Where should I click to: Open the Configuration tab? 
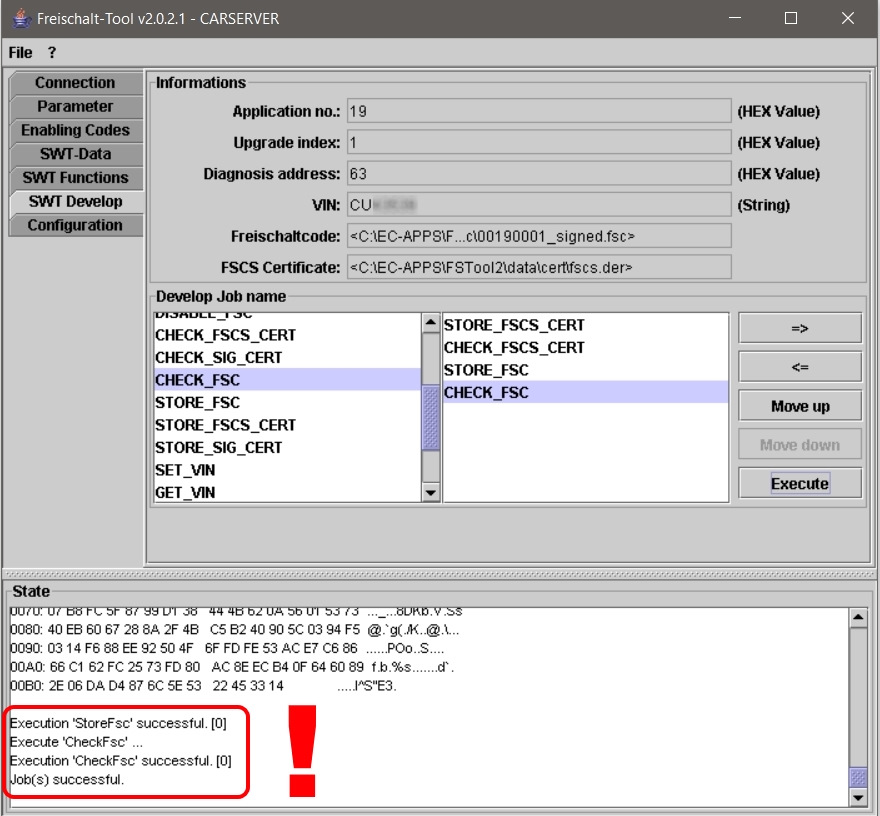click(x=76, y=225)
